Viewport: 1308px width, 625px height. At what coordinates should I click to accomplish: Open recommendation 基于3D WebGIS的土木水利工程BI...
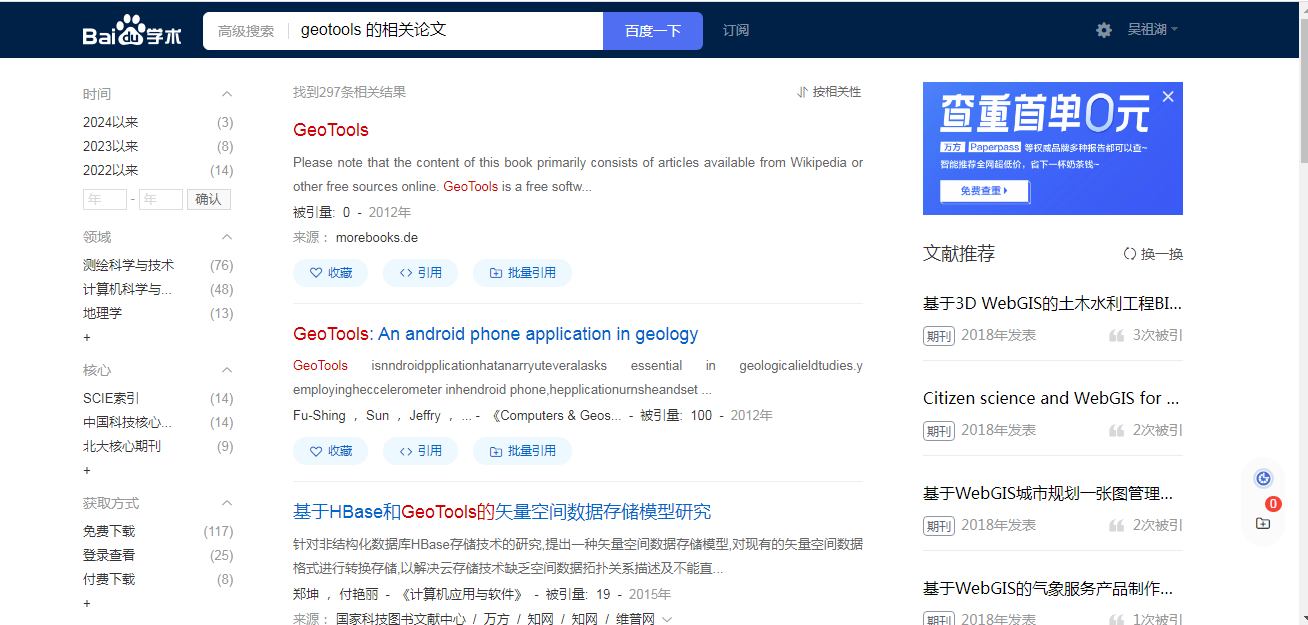coord(1053,303)
